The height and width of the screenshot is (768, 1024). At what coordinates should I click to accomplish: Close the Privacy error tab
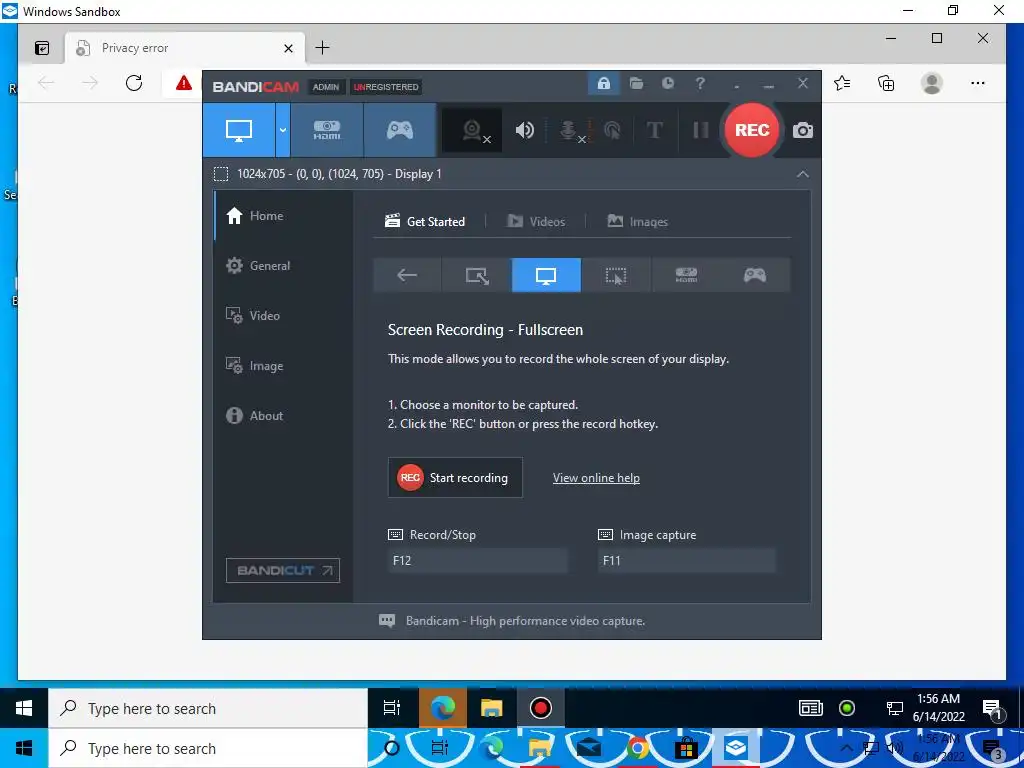pos(288,48)
